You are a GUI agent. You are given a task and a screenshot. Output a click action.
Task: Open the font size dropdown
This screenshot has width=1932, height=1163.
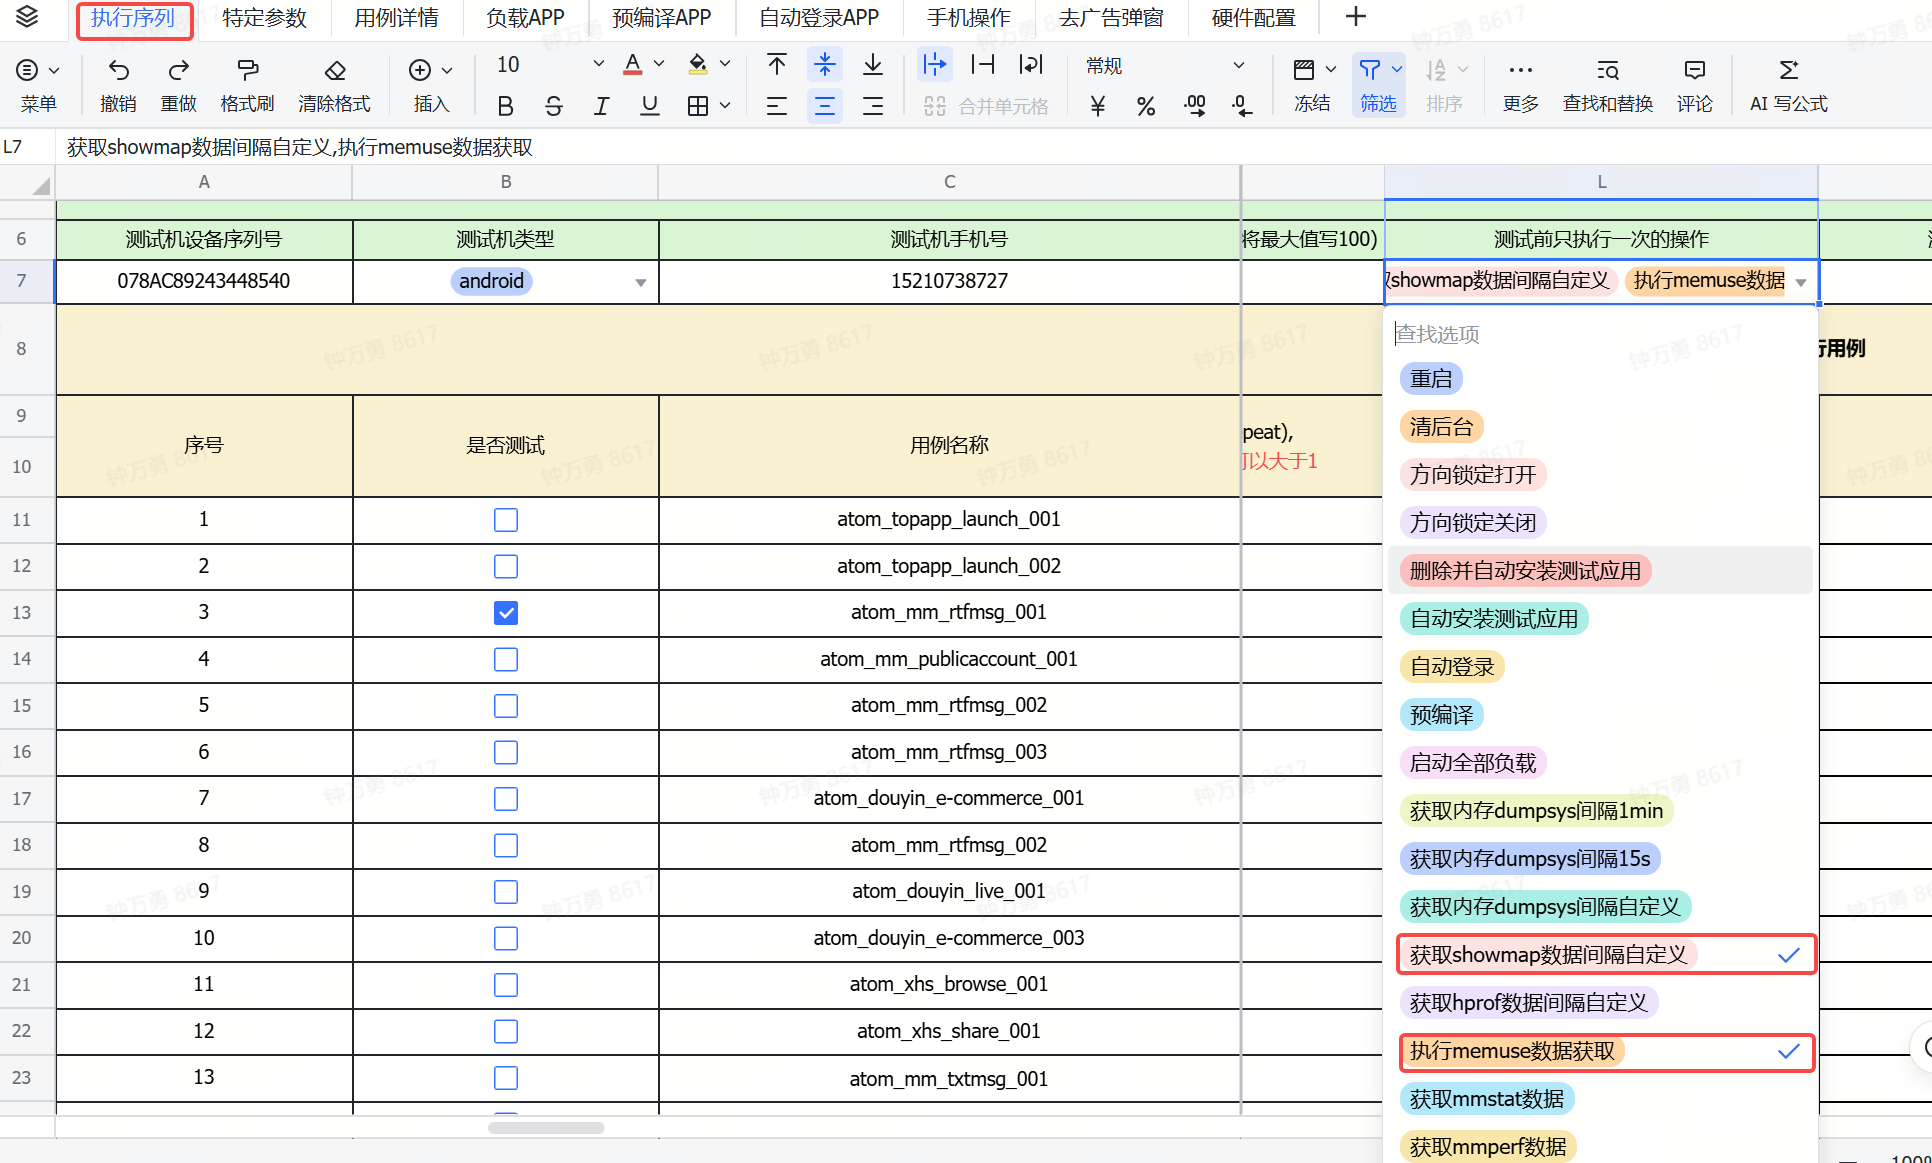tap(598, 64)
